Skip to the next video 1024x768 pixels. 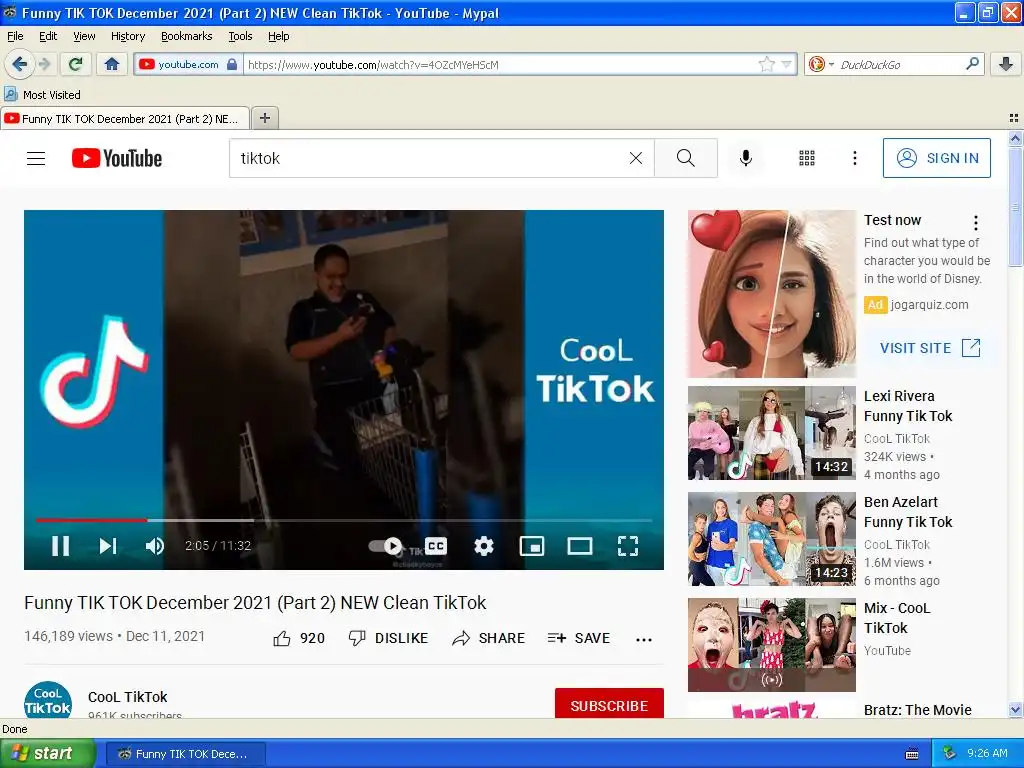108,546
